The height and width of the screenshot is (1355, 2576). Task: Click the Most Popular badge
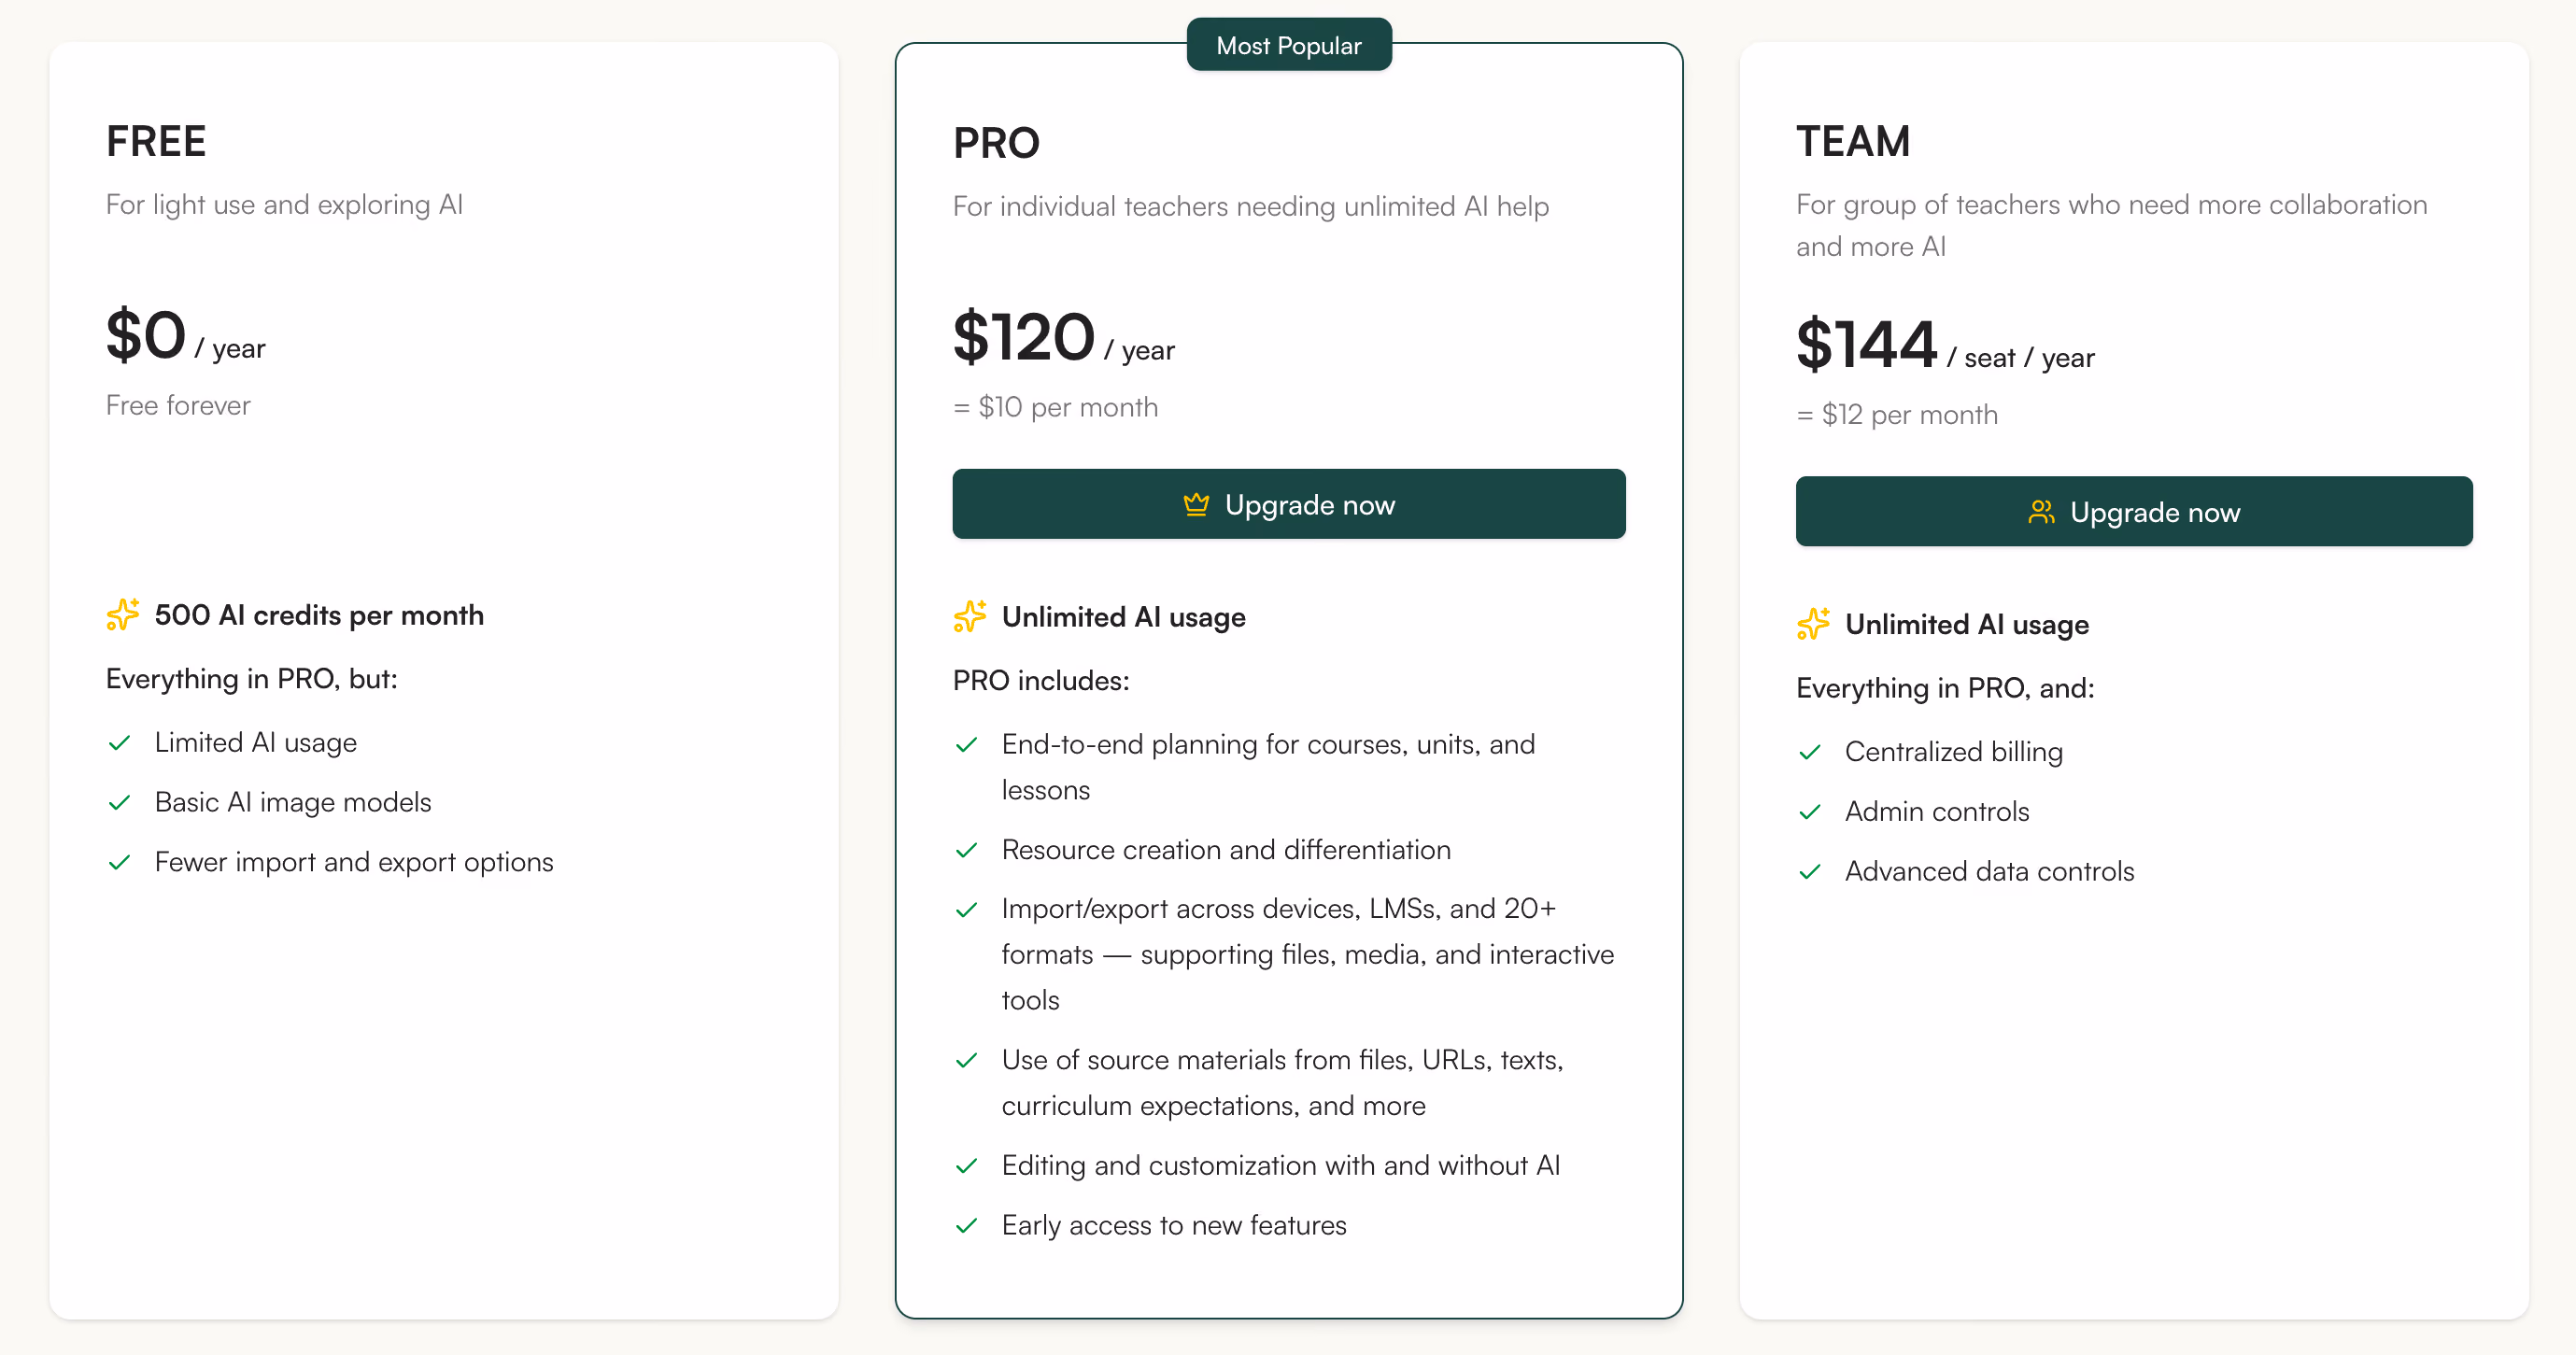tap(1288, 45)
